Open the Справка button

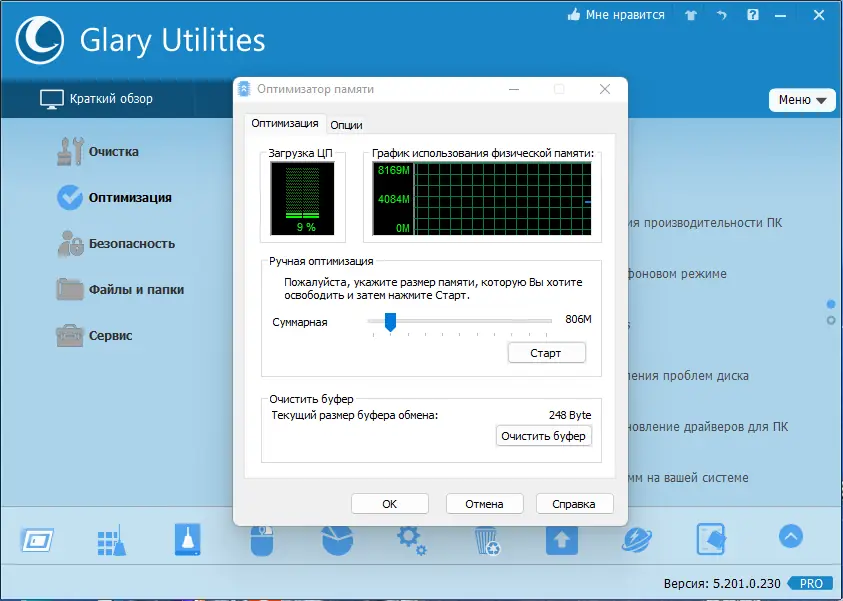[x=574, y=504]
